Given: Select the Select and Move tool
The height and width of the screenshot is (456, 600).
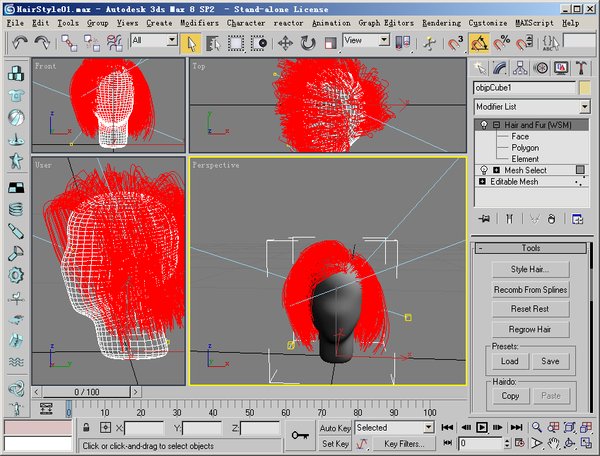Looking at the screenshot, I should [285, 42].
